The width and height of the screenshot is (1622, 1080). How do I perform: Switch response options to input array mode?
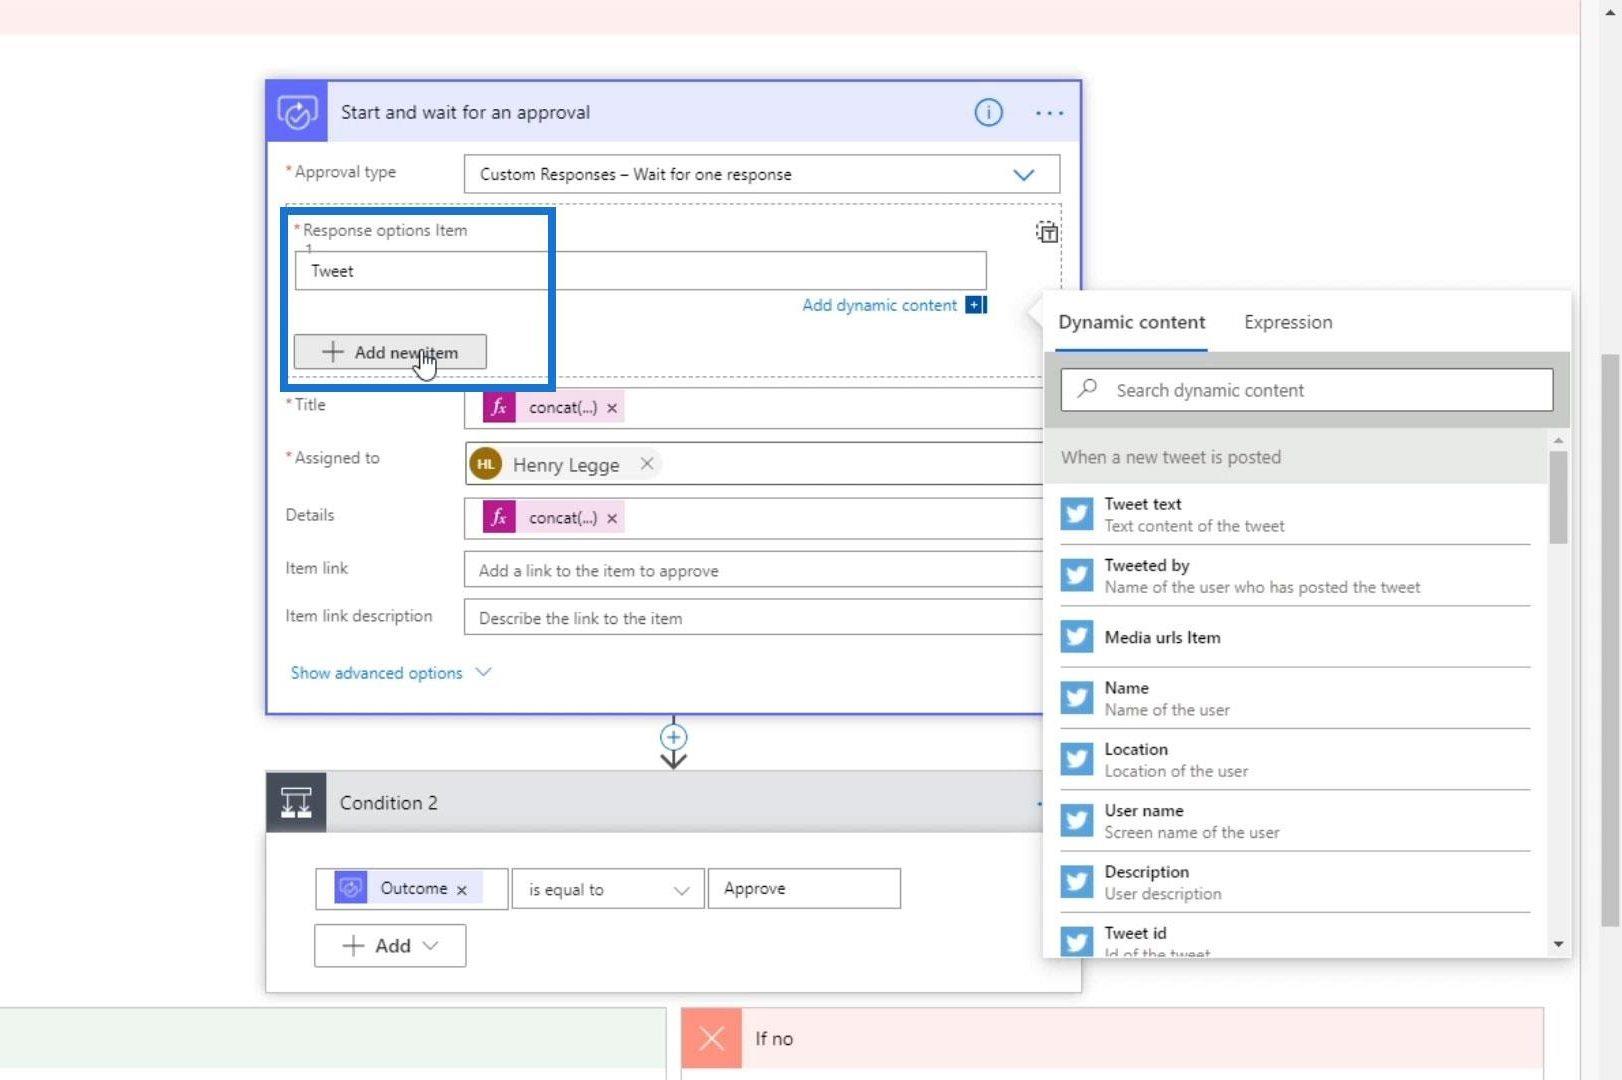pyautogui.click(x=1047, y=232)
